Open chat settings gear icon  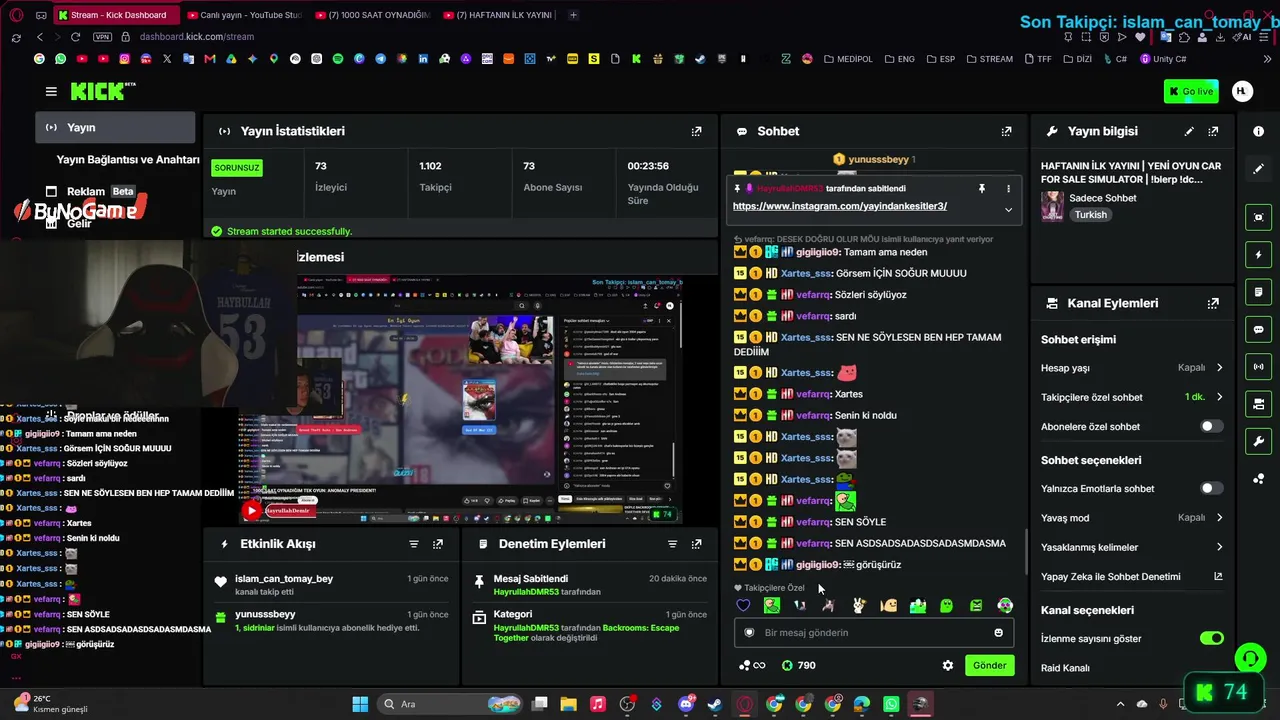[x=948, y=665]
